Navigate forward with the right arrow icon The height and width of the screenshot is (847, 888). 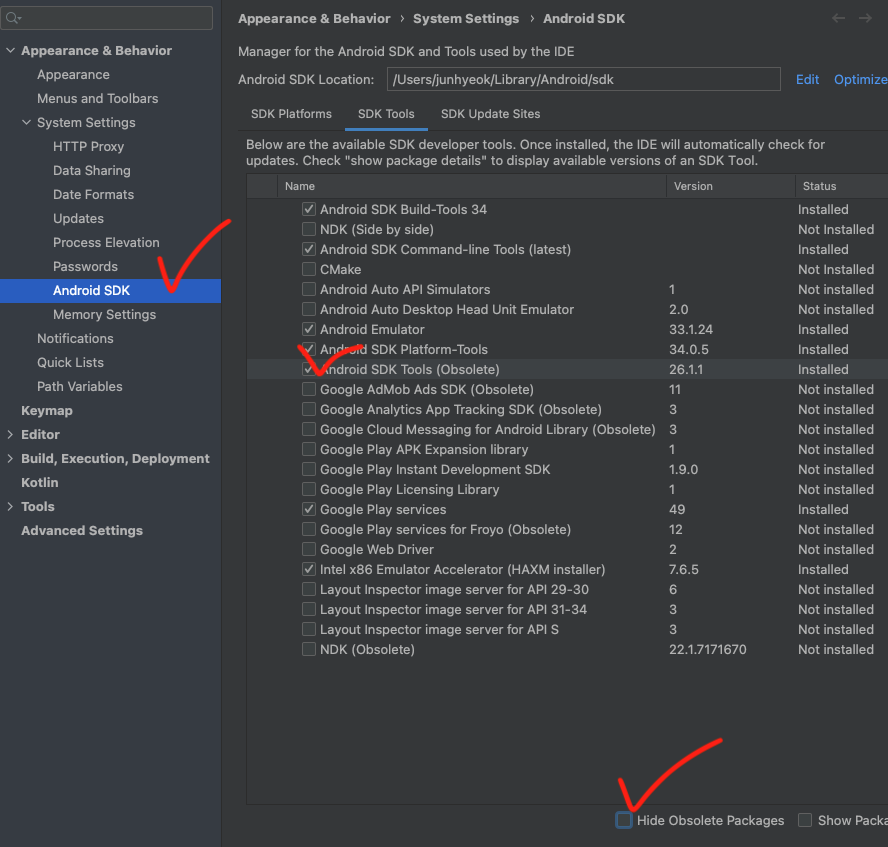click(865, 18)
